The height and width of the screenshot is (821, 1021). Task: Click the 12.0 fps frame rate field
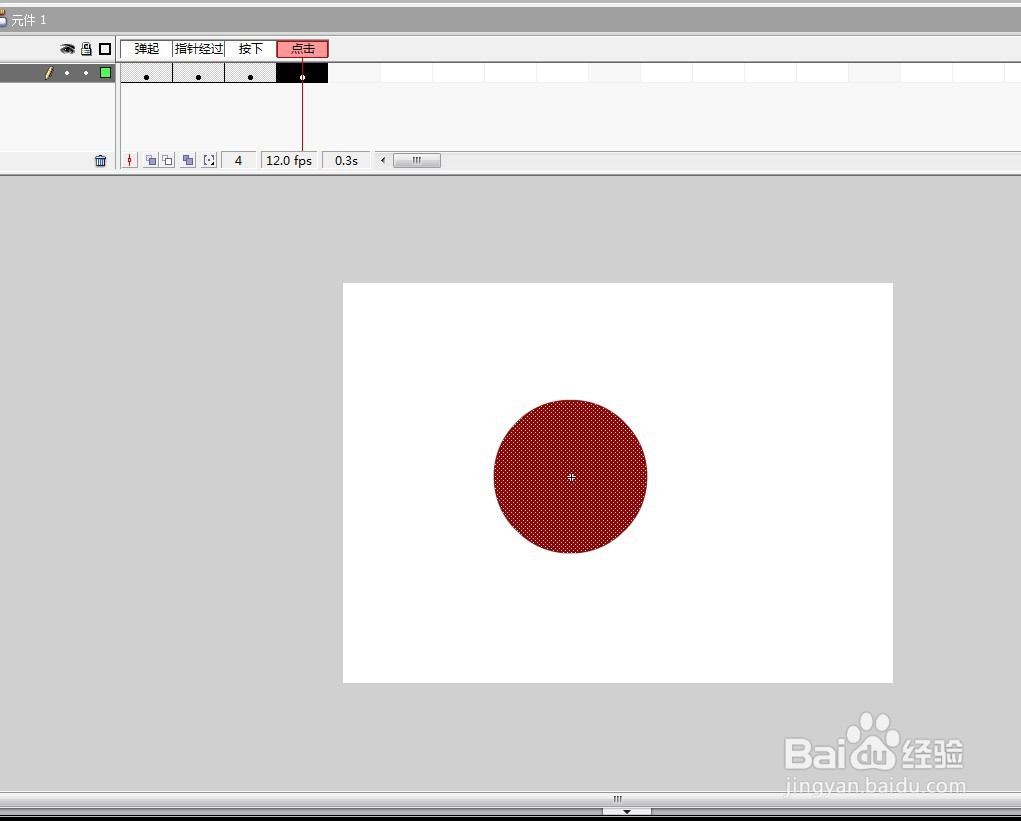pyautogui.click(x=289, y=160)
